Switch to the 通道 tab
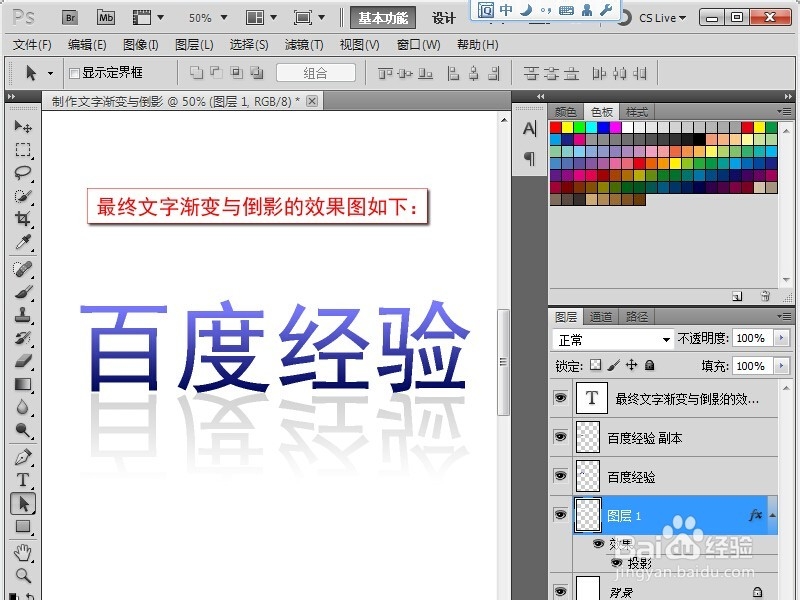The height and width of the screenshot is (600, 800). point(601,315)
